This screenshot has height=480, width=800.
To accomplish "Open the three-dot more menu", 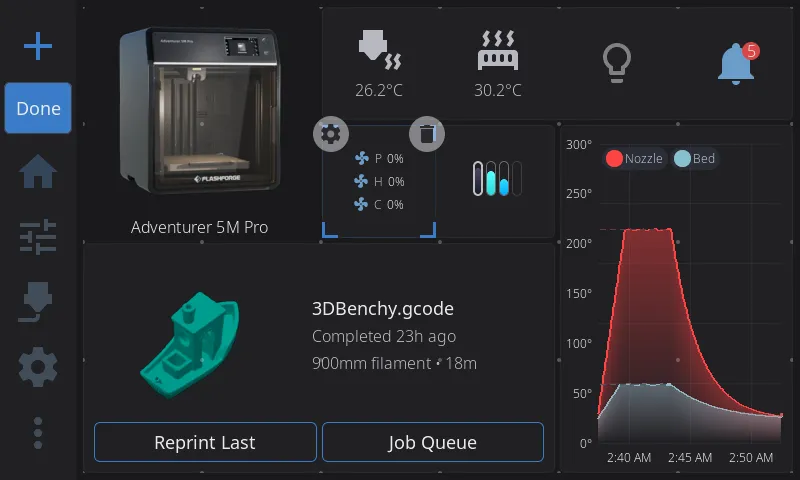I will coord(38,433).
